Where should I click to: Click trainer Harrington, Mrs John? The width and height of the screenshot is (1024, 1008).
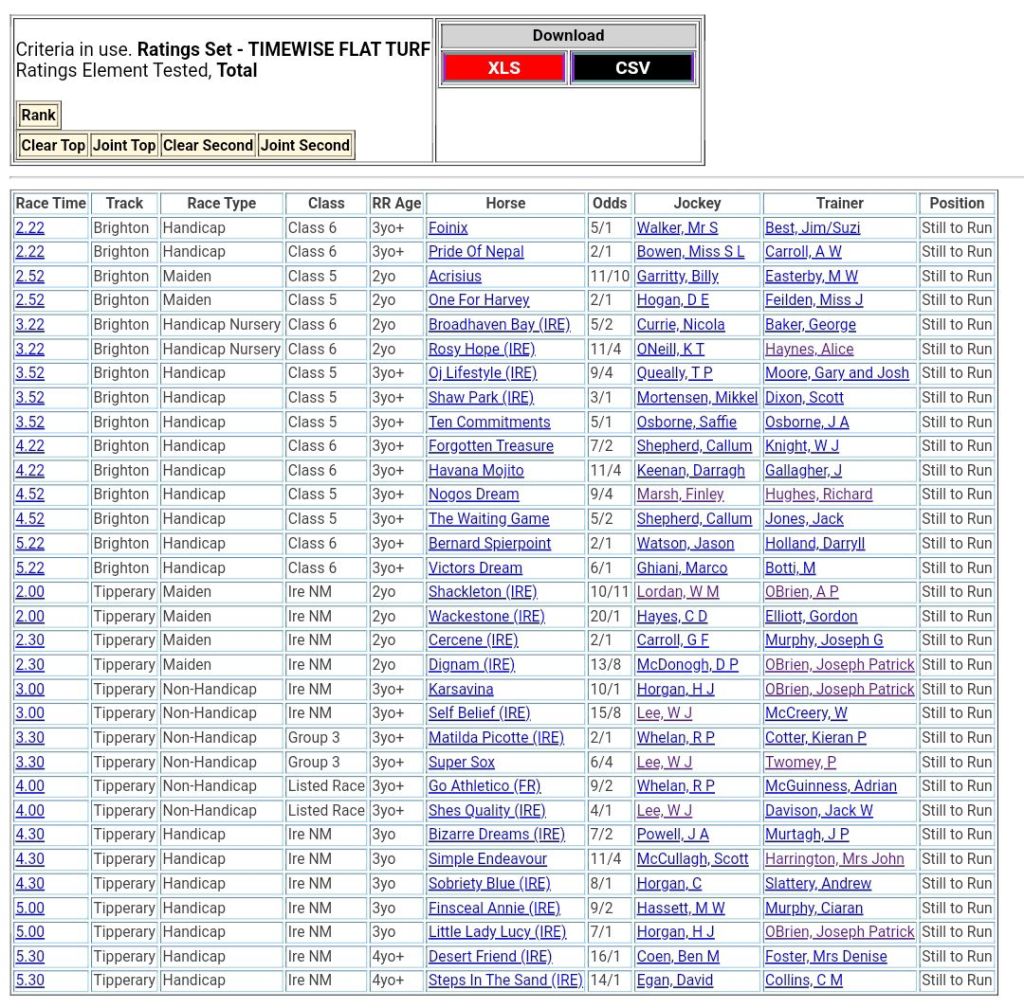[x=834, y=859]
